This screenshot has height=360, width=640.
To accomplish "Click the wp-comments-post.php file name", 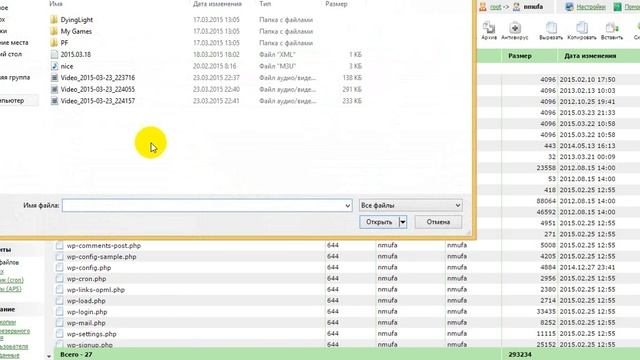I will (104, 246).
